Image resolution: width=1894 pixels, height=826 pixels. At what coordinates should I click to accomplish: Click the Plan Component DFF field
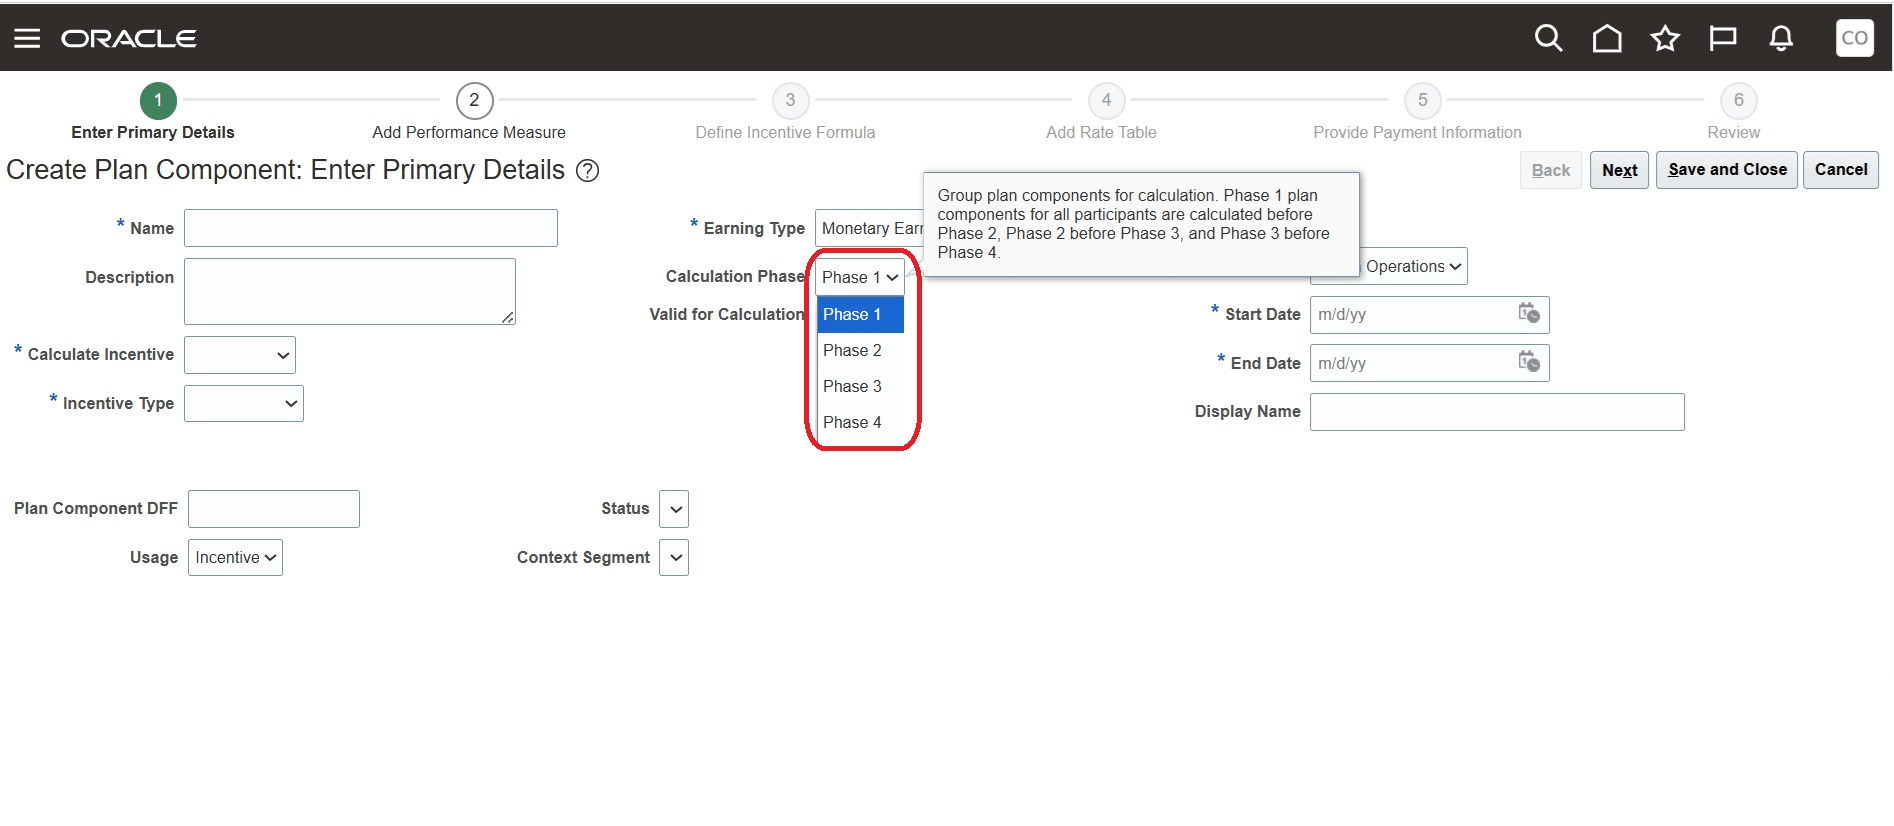pos(274,509)
